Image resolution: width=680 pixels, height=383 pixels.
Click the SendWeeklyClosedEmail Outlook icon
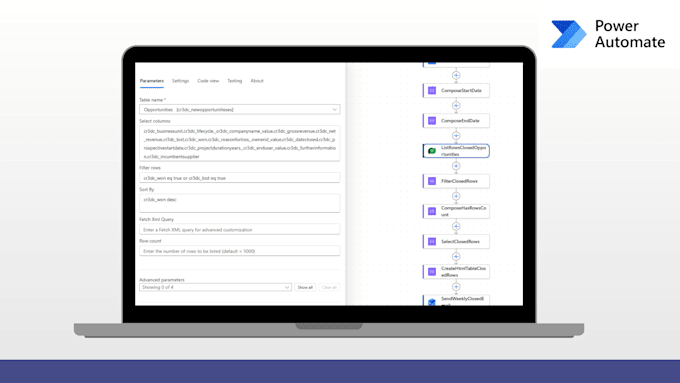432,302
